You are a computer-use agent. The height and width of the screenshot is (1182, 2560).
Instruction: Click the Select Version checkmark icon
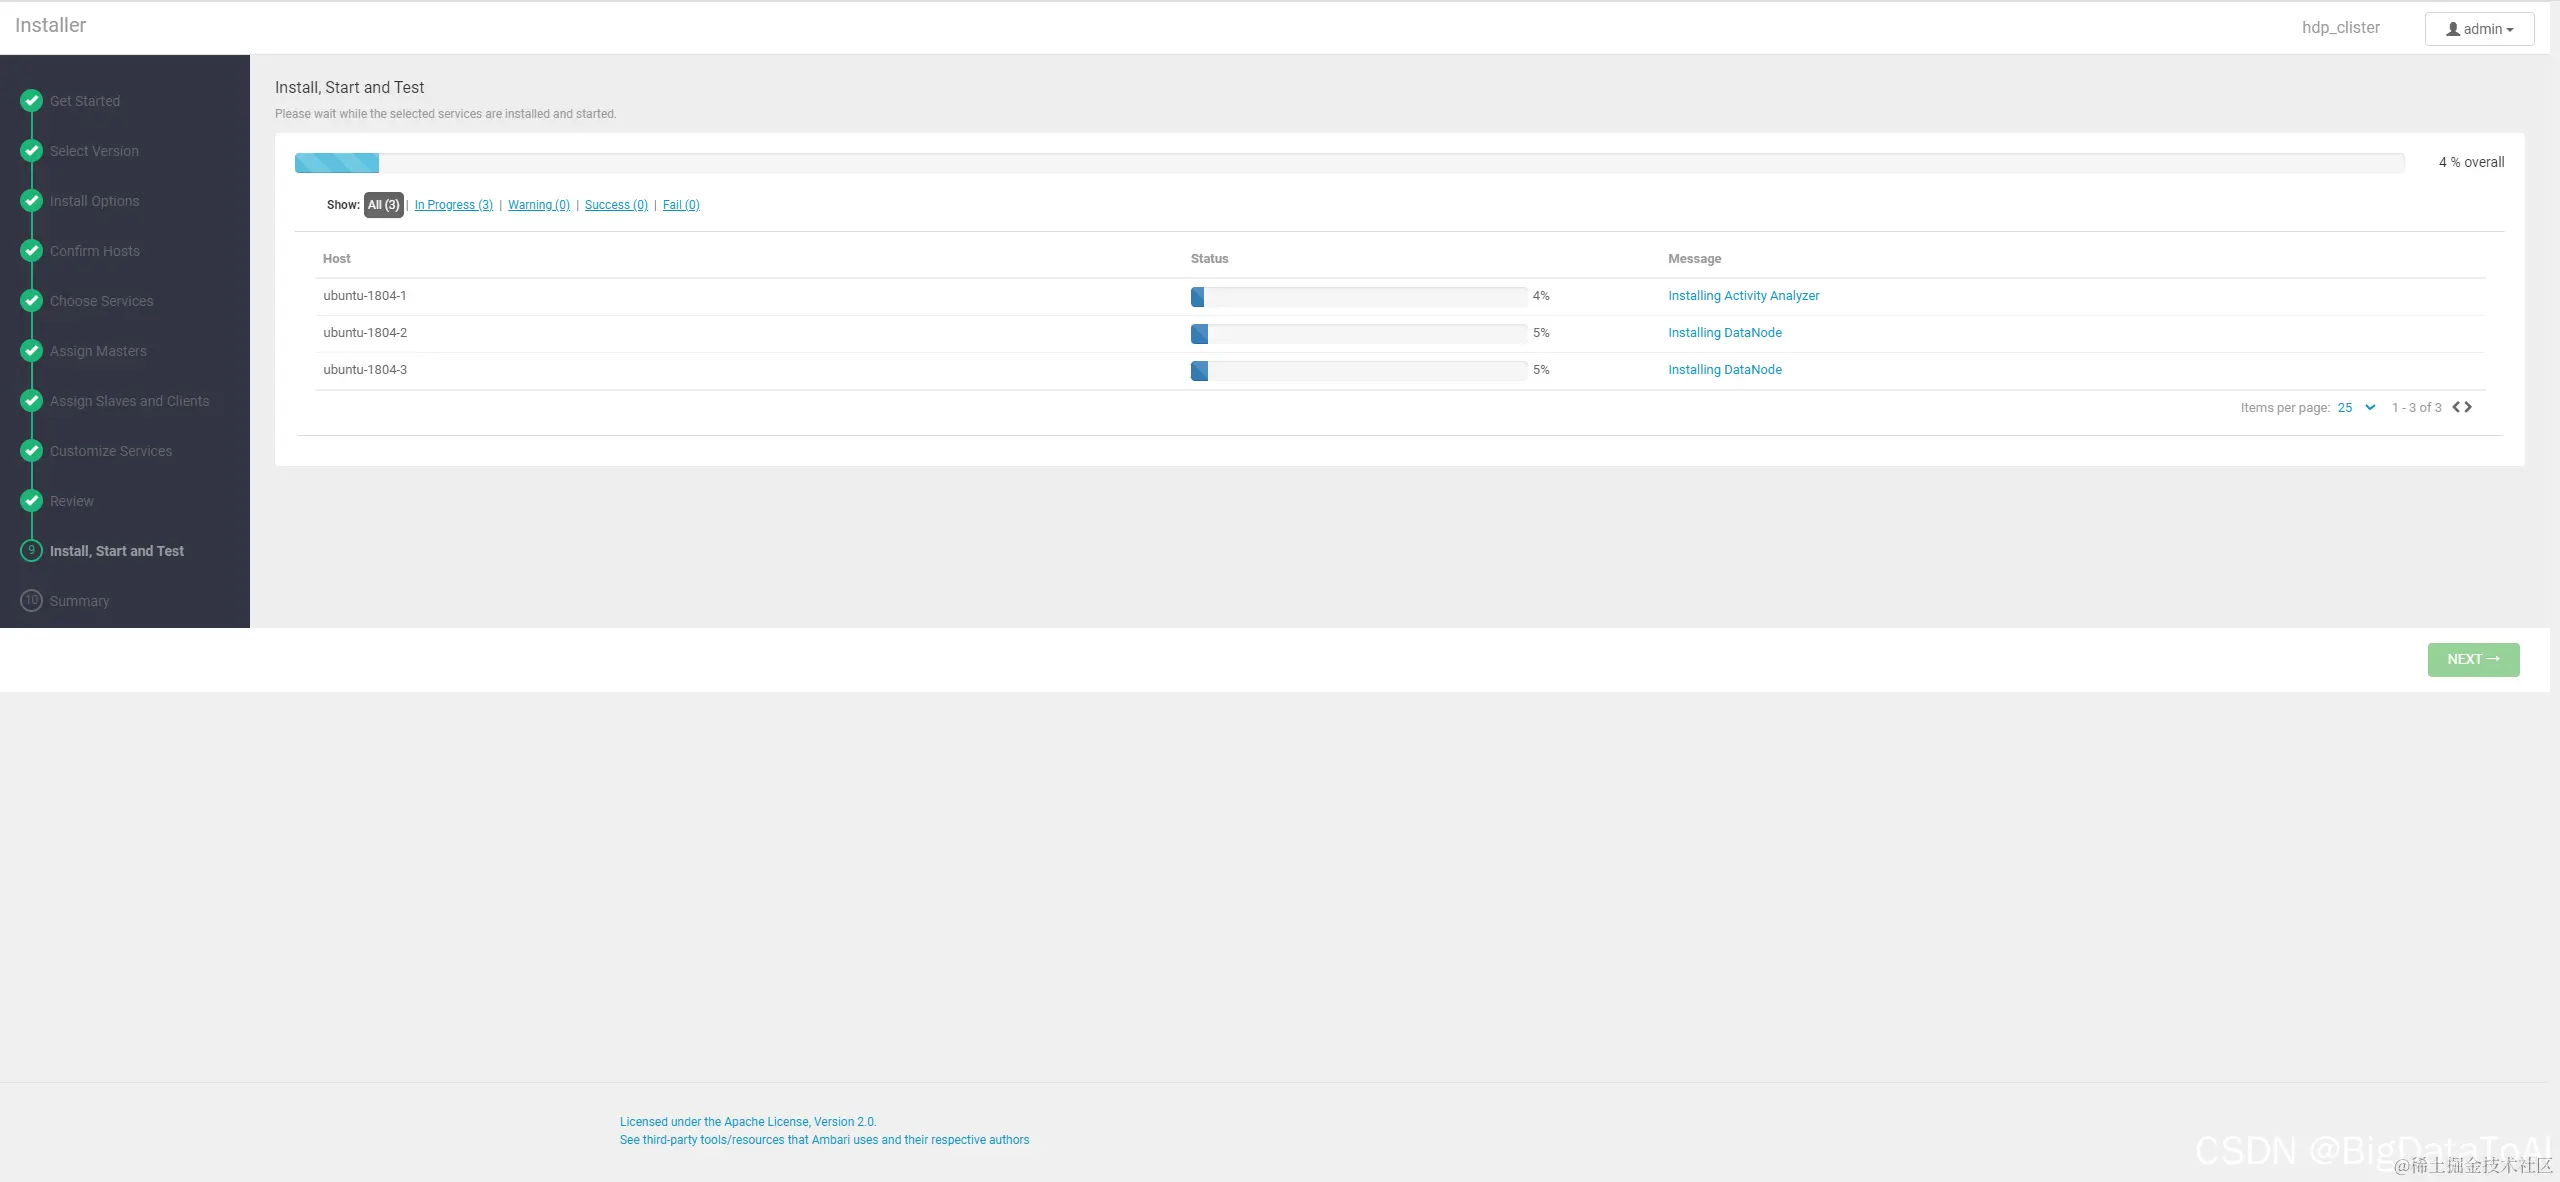tap(31, 151)
